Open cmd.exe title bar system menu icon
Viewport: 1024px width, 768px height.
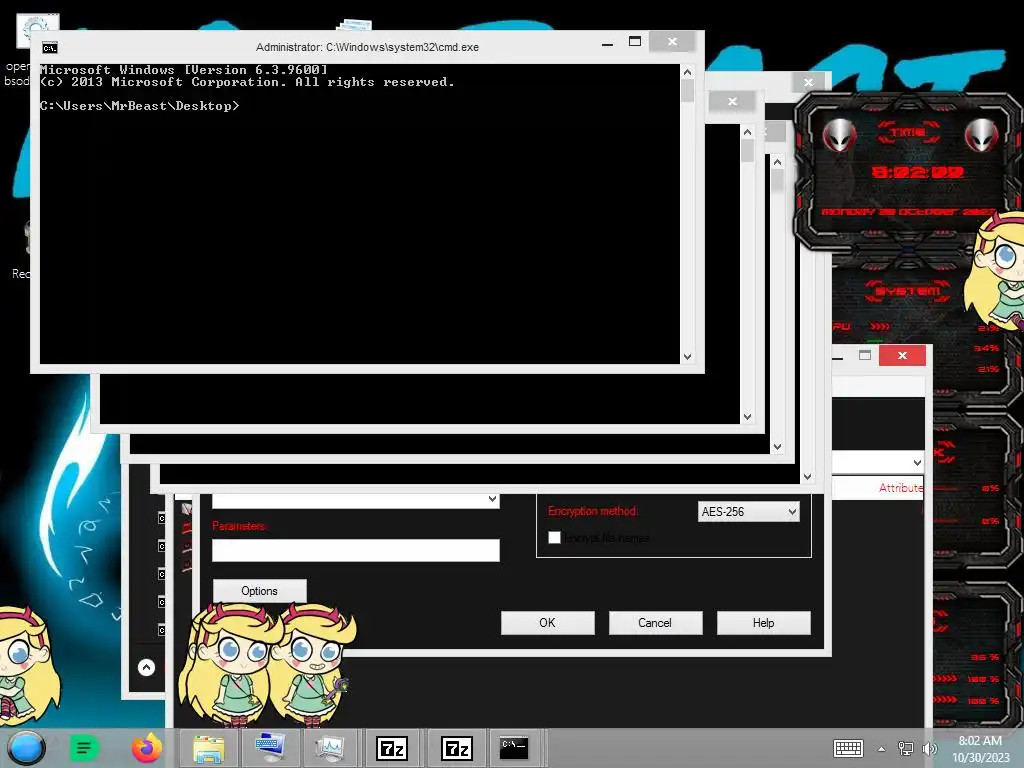pos(50,48)
